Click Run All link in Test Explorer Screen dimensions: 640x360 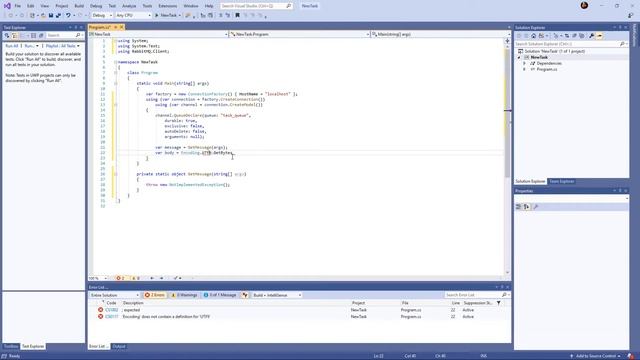(x=12, y=46)
